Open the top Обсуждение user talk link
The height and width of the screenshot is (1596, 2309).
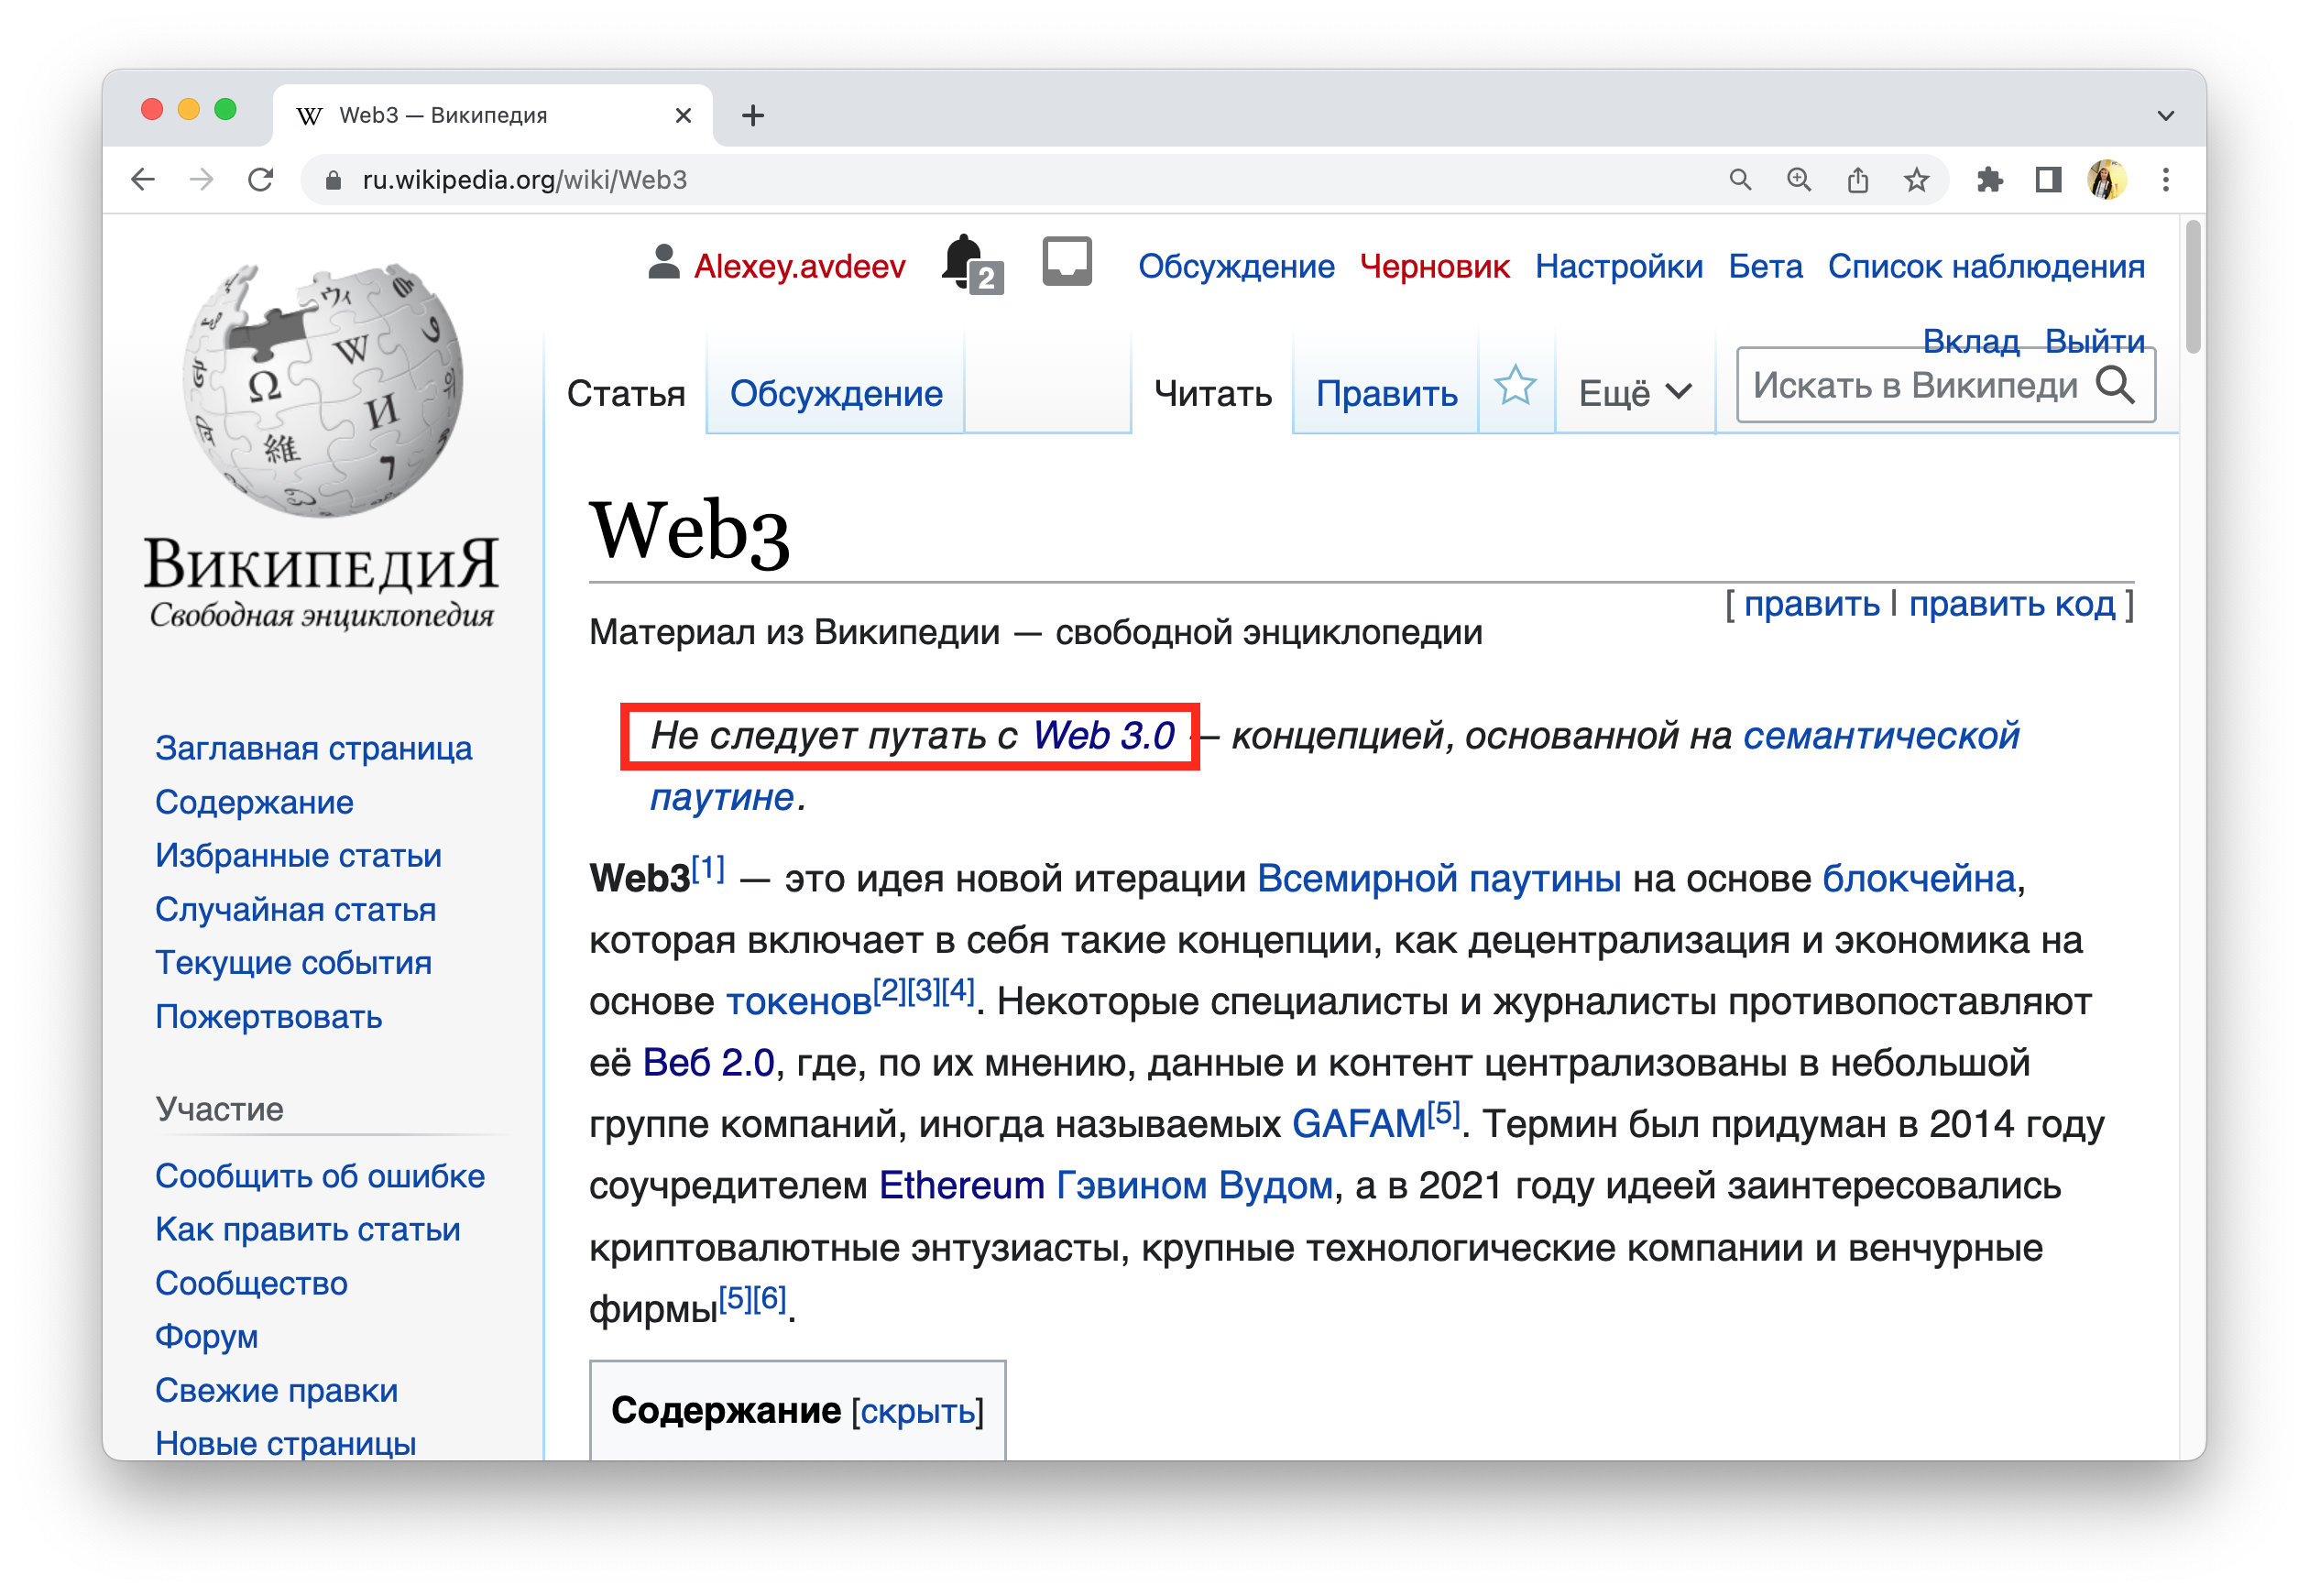point(1236,266)
